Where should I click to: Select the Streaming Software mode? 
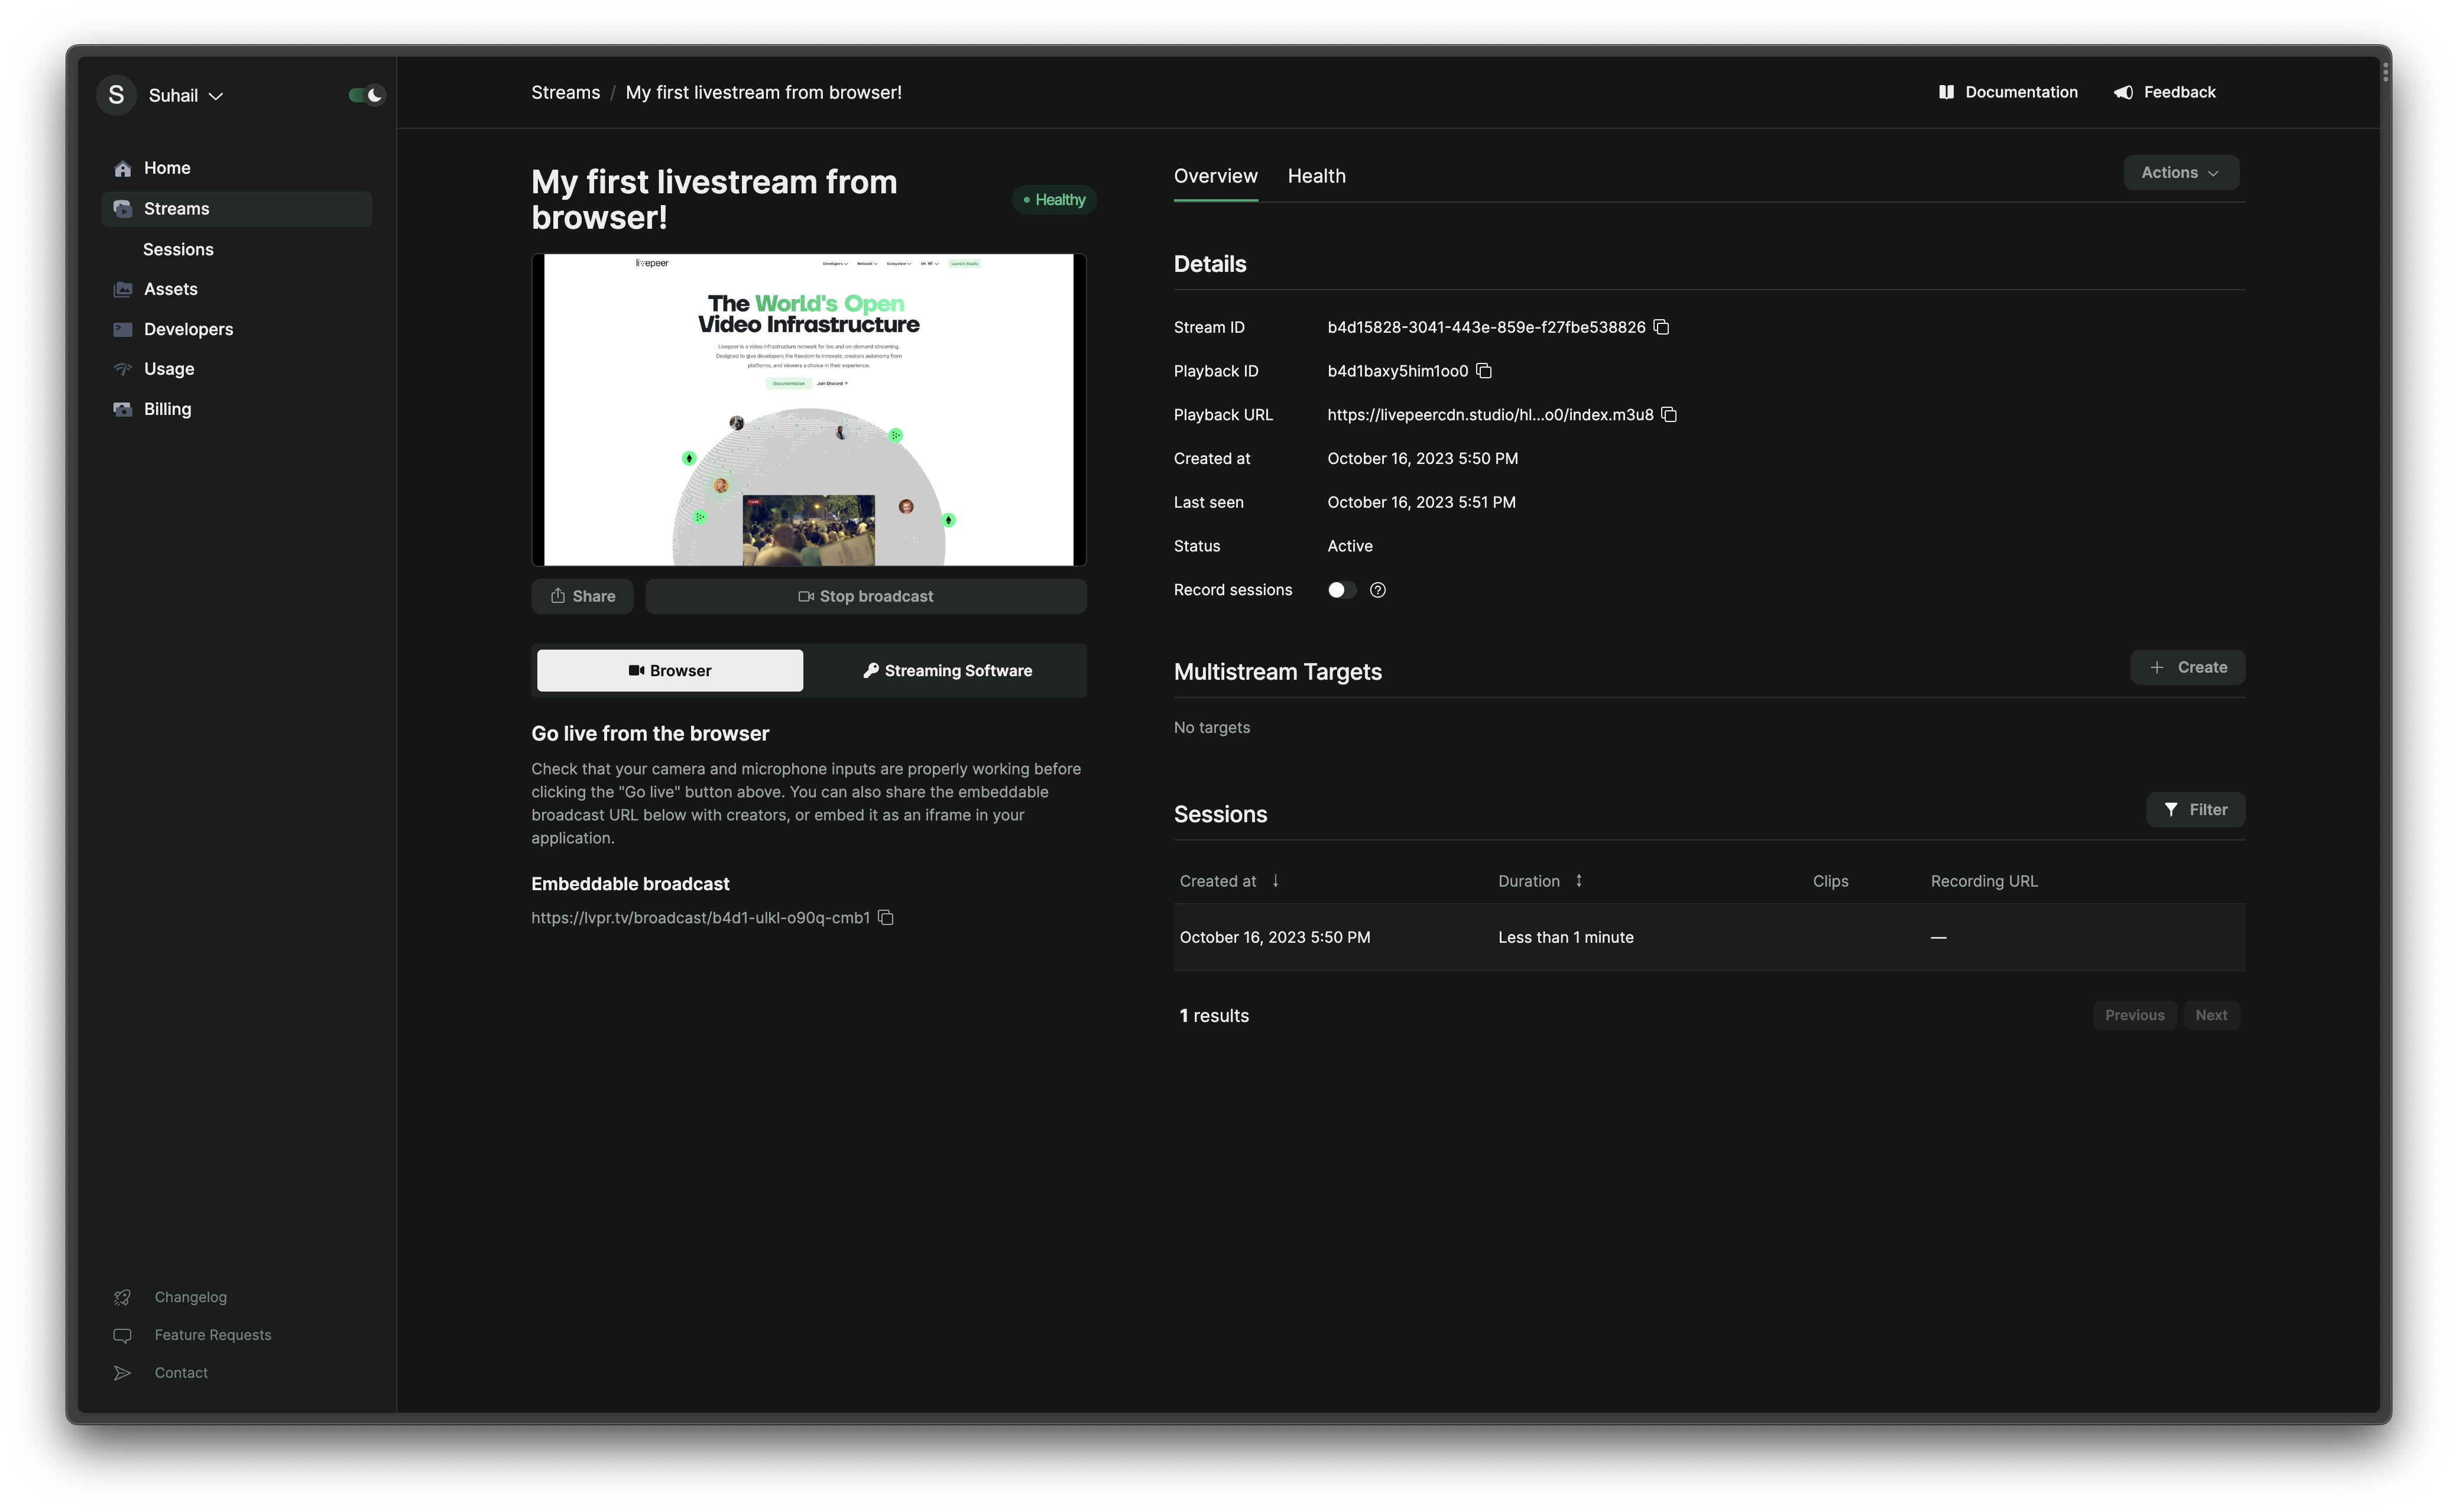click(946, 670)
